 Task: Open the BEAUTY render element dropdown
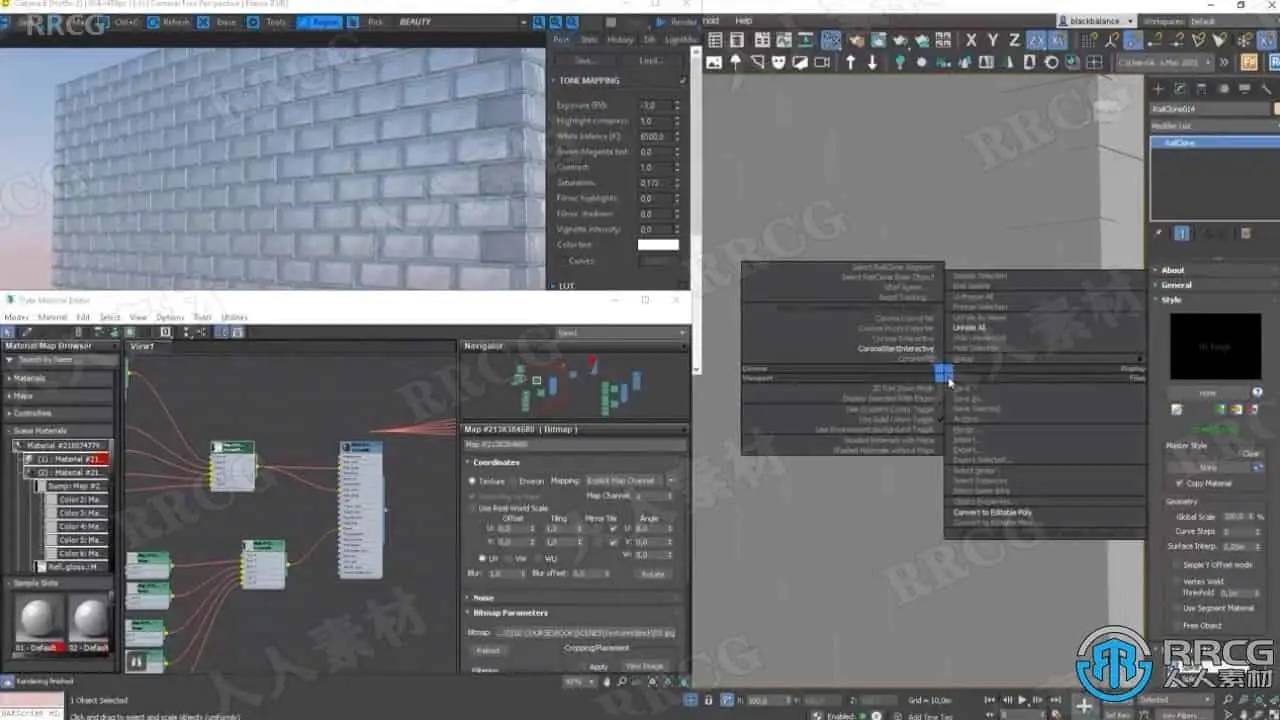[x=460, y=22]
